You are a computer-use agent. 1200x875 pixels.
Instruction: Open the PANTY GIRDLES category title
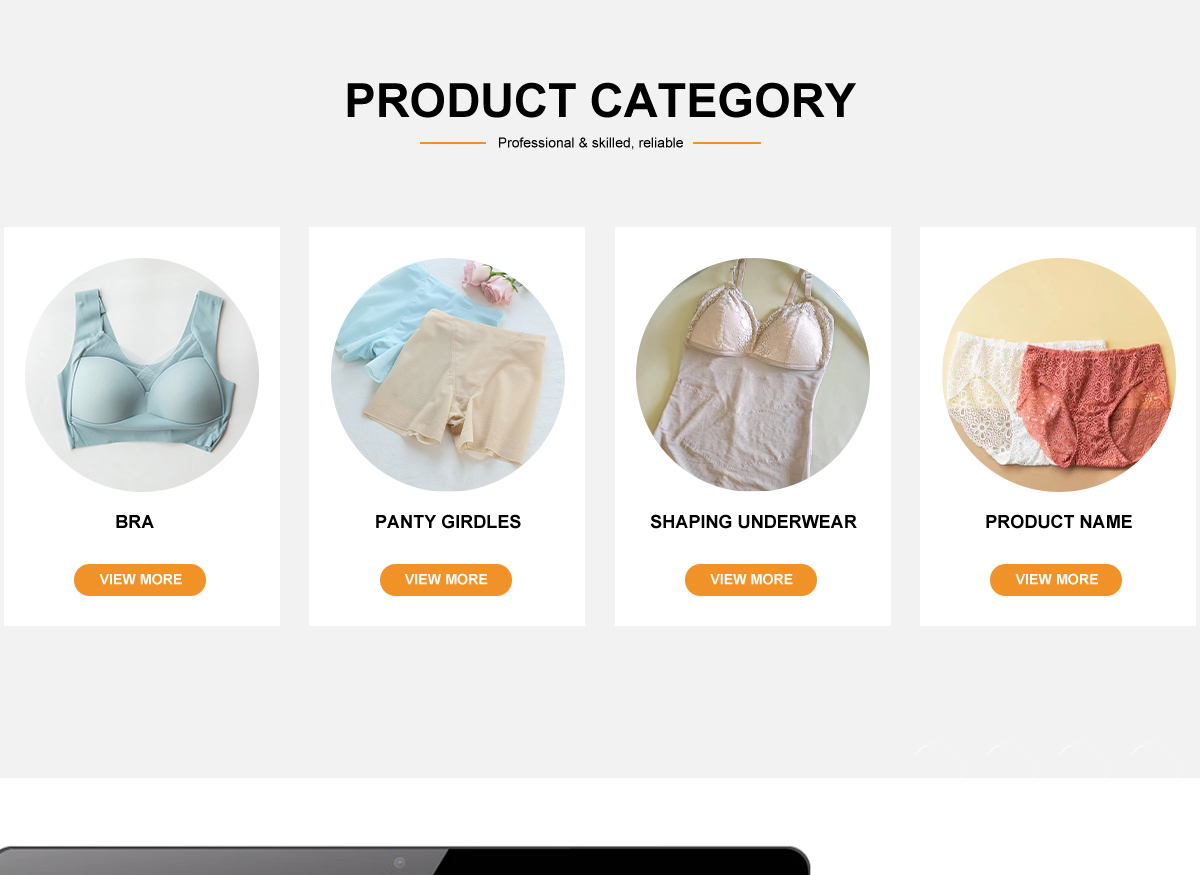pyautogui.click(x=448, y=522)
